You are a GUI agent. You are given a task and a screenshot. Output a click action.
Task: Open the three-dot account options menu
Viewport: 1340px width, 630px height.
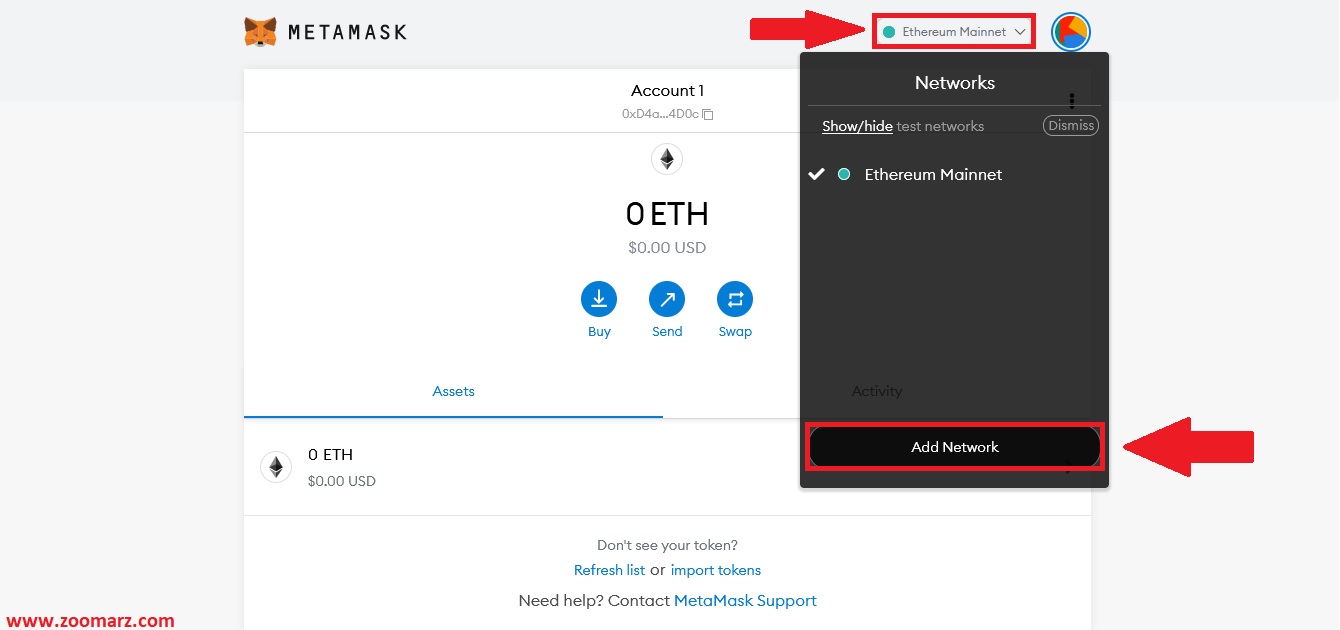pos(1071,101)
